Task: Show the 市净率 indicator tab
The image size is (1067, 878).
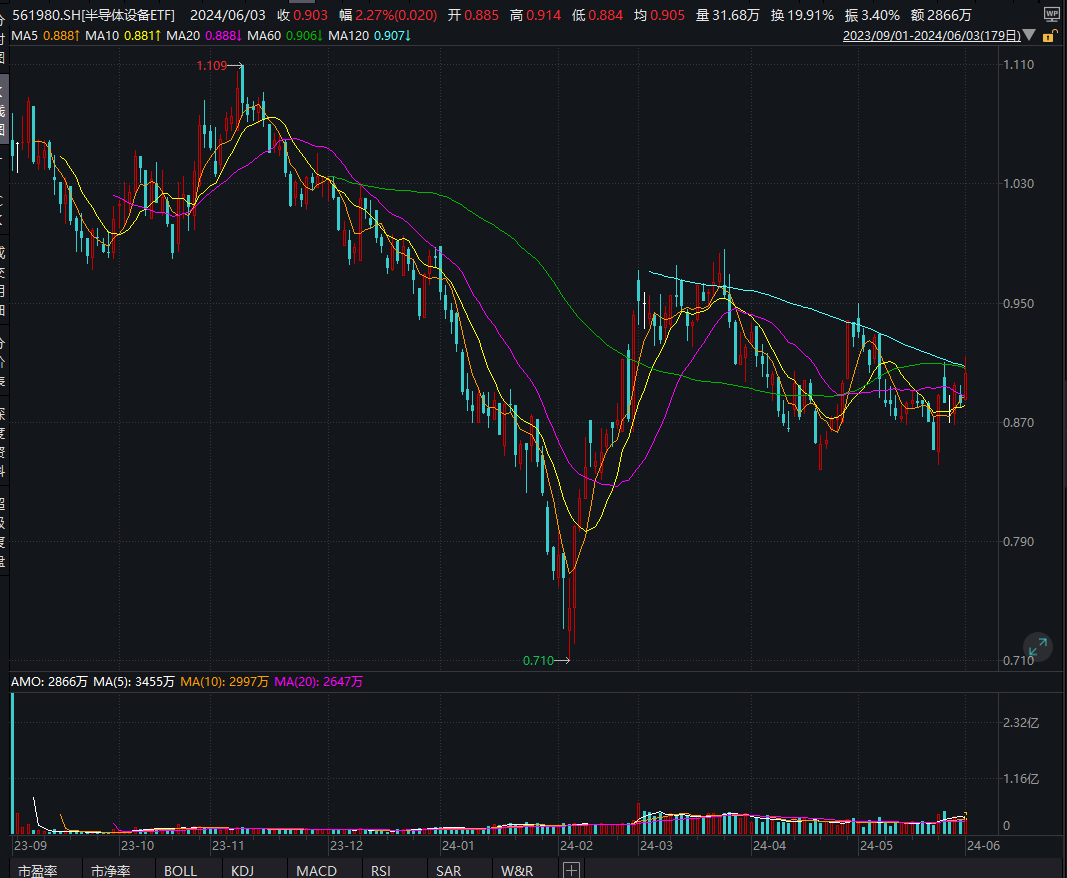Action: 110,871
